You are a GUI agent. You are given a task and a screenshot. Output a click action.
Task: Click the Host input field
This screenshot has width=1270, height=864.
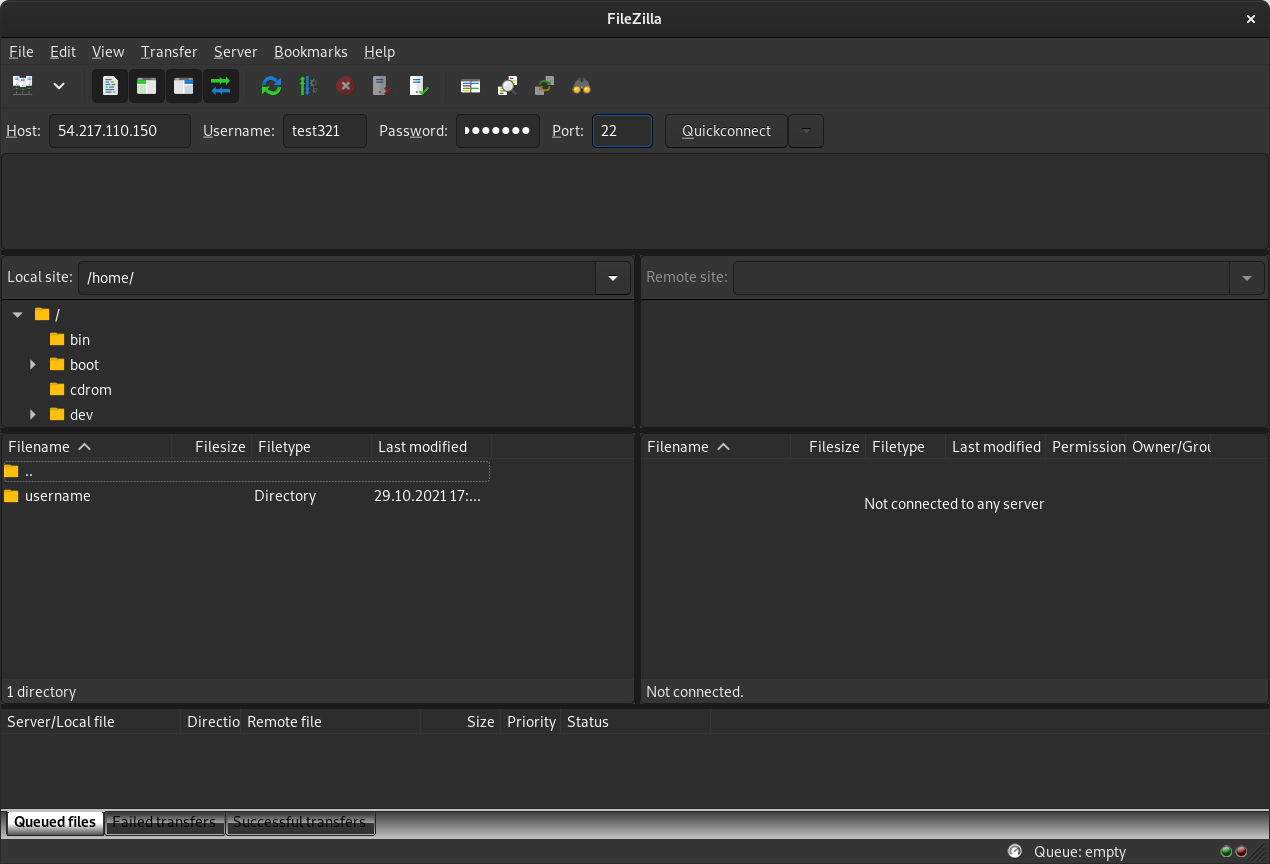click(x=120, y=131)
